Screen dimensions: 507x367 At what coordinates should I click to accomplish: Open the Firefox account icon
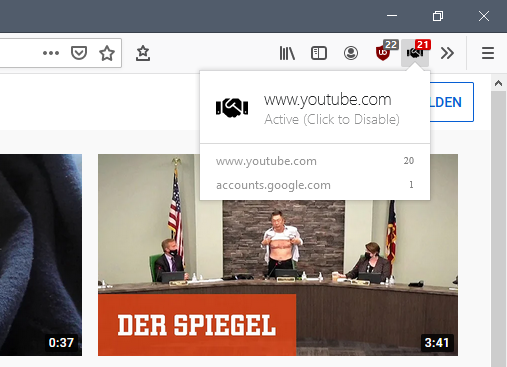coord(351,53)
